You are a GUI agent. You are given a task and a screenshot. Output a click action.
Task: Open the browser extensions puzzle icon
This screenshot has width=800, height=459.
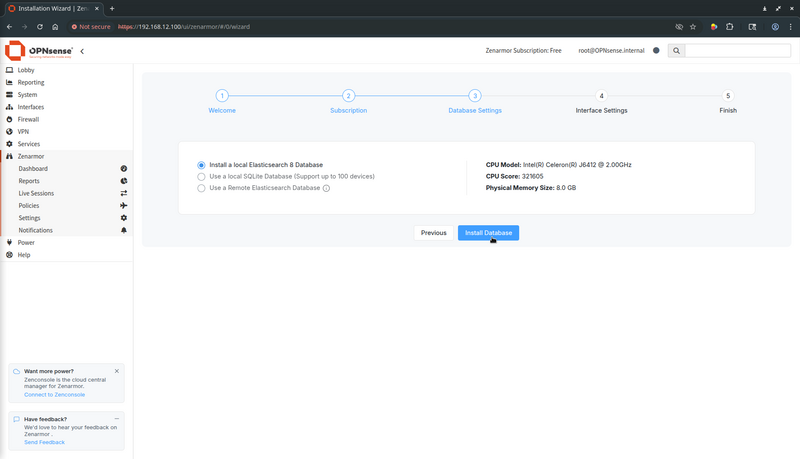coord(730,27)
